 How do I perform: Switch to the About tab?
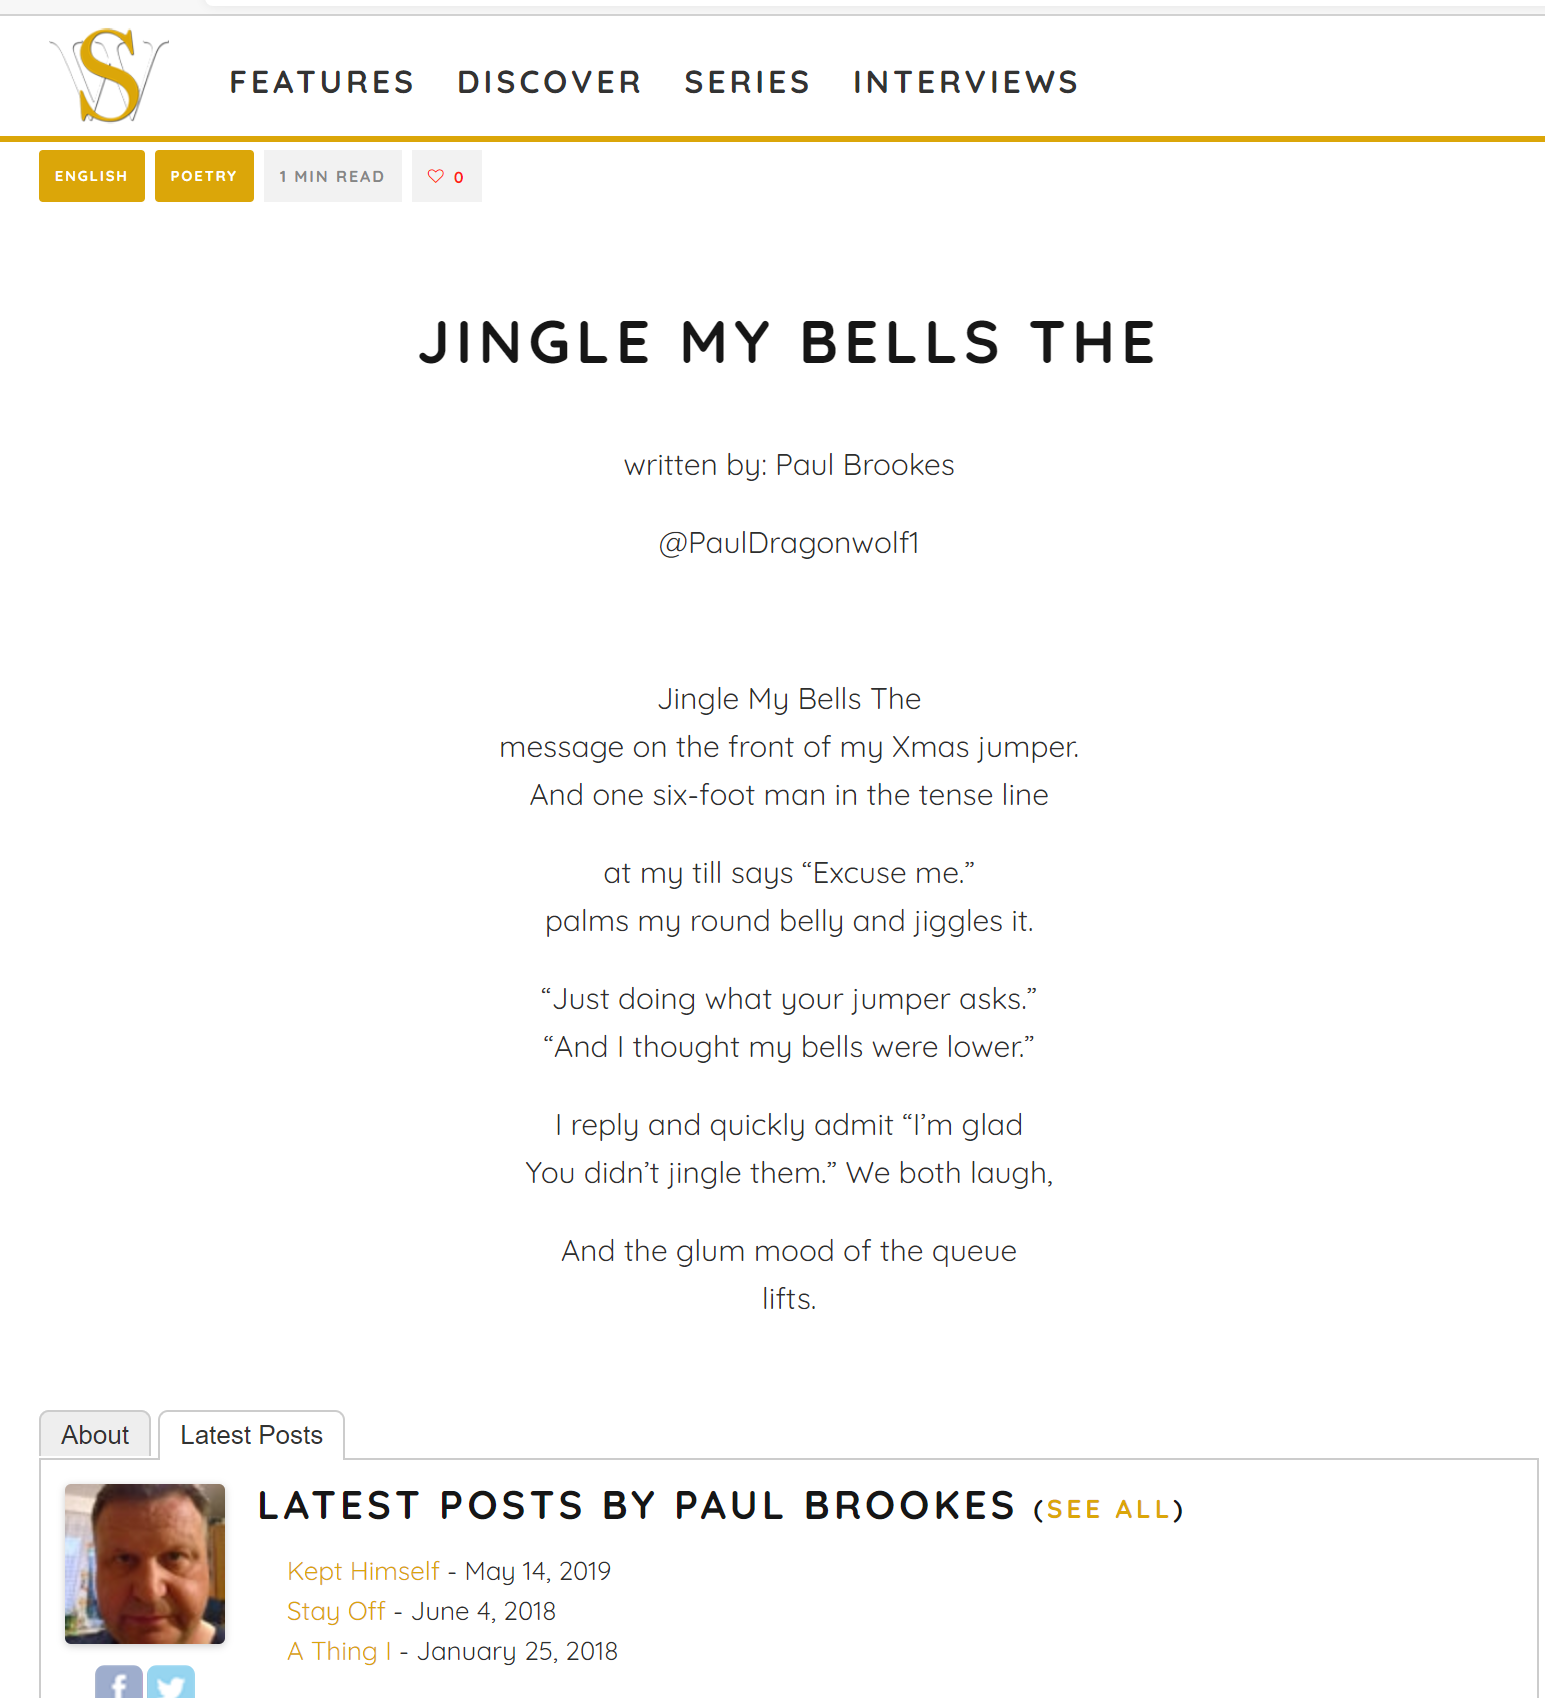click(x=95, y=1434)
